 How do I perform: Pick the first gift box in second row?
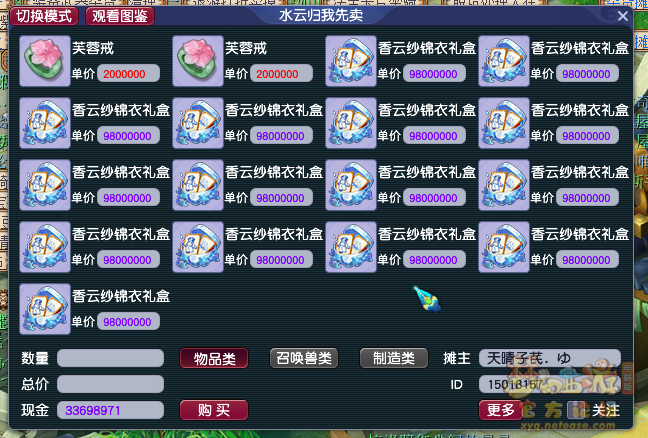[x=45, y=123]
